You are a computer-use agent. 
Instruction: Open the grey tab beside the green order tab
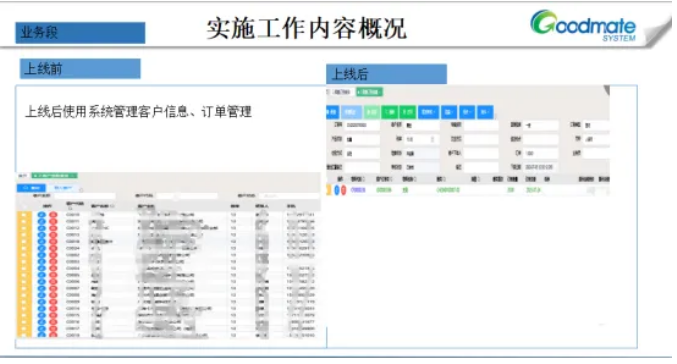click(342, 92)
